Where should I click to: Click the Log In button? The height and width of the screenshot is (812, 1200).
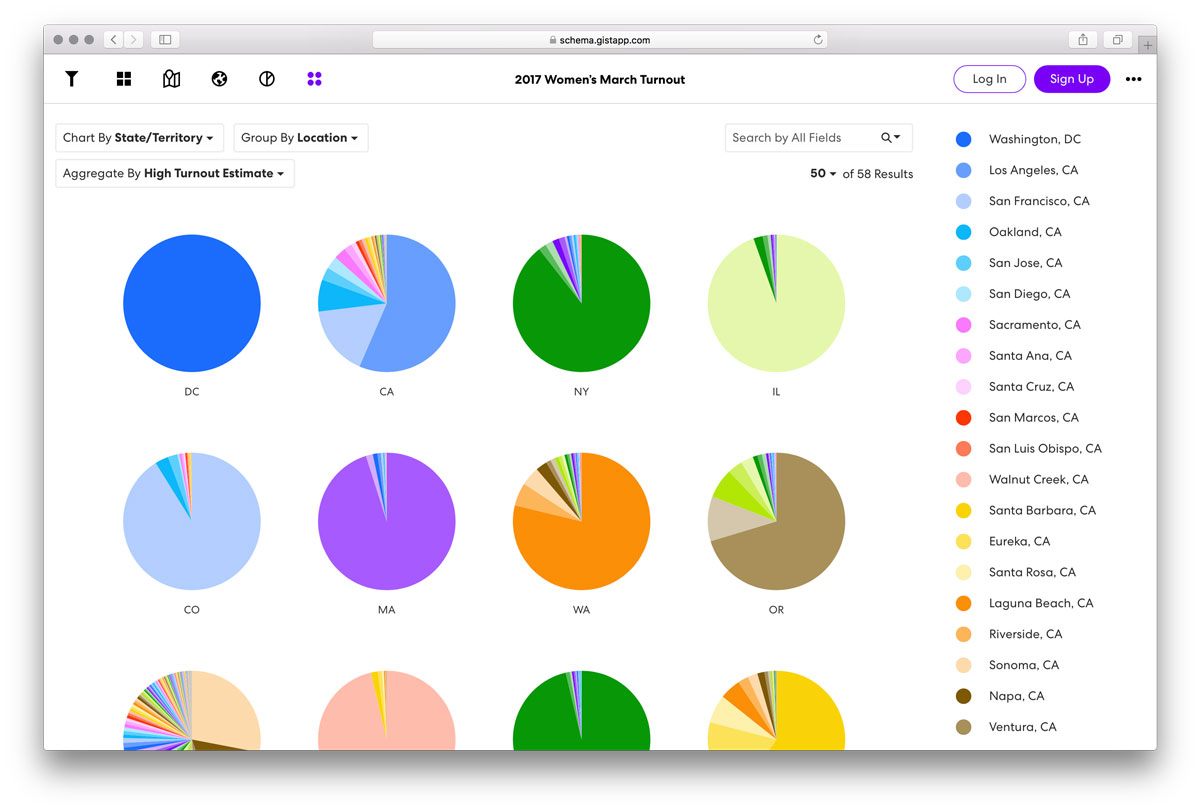coord(989,79)
